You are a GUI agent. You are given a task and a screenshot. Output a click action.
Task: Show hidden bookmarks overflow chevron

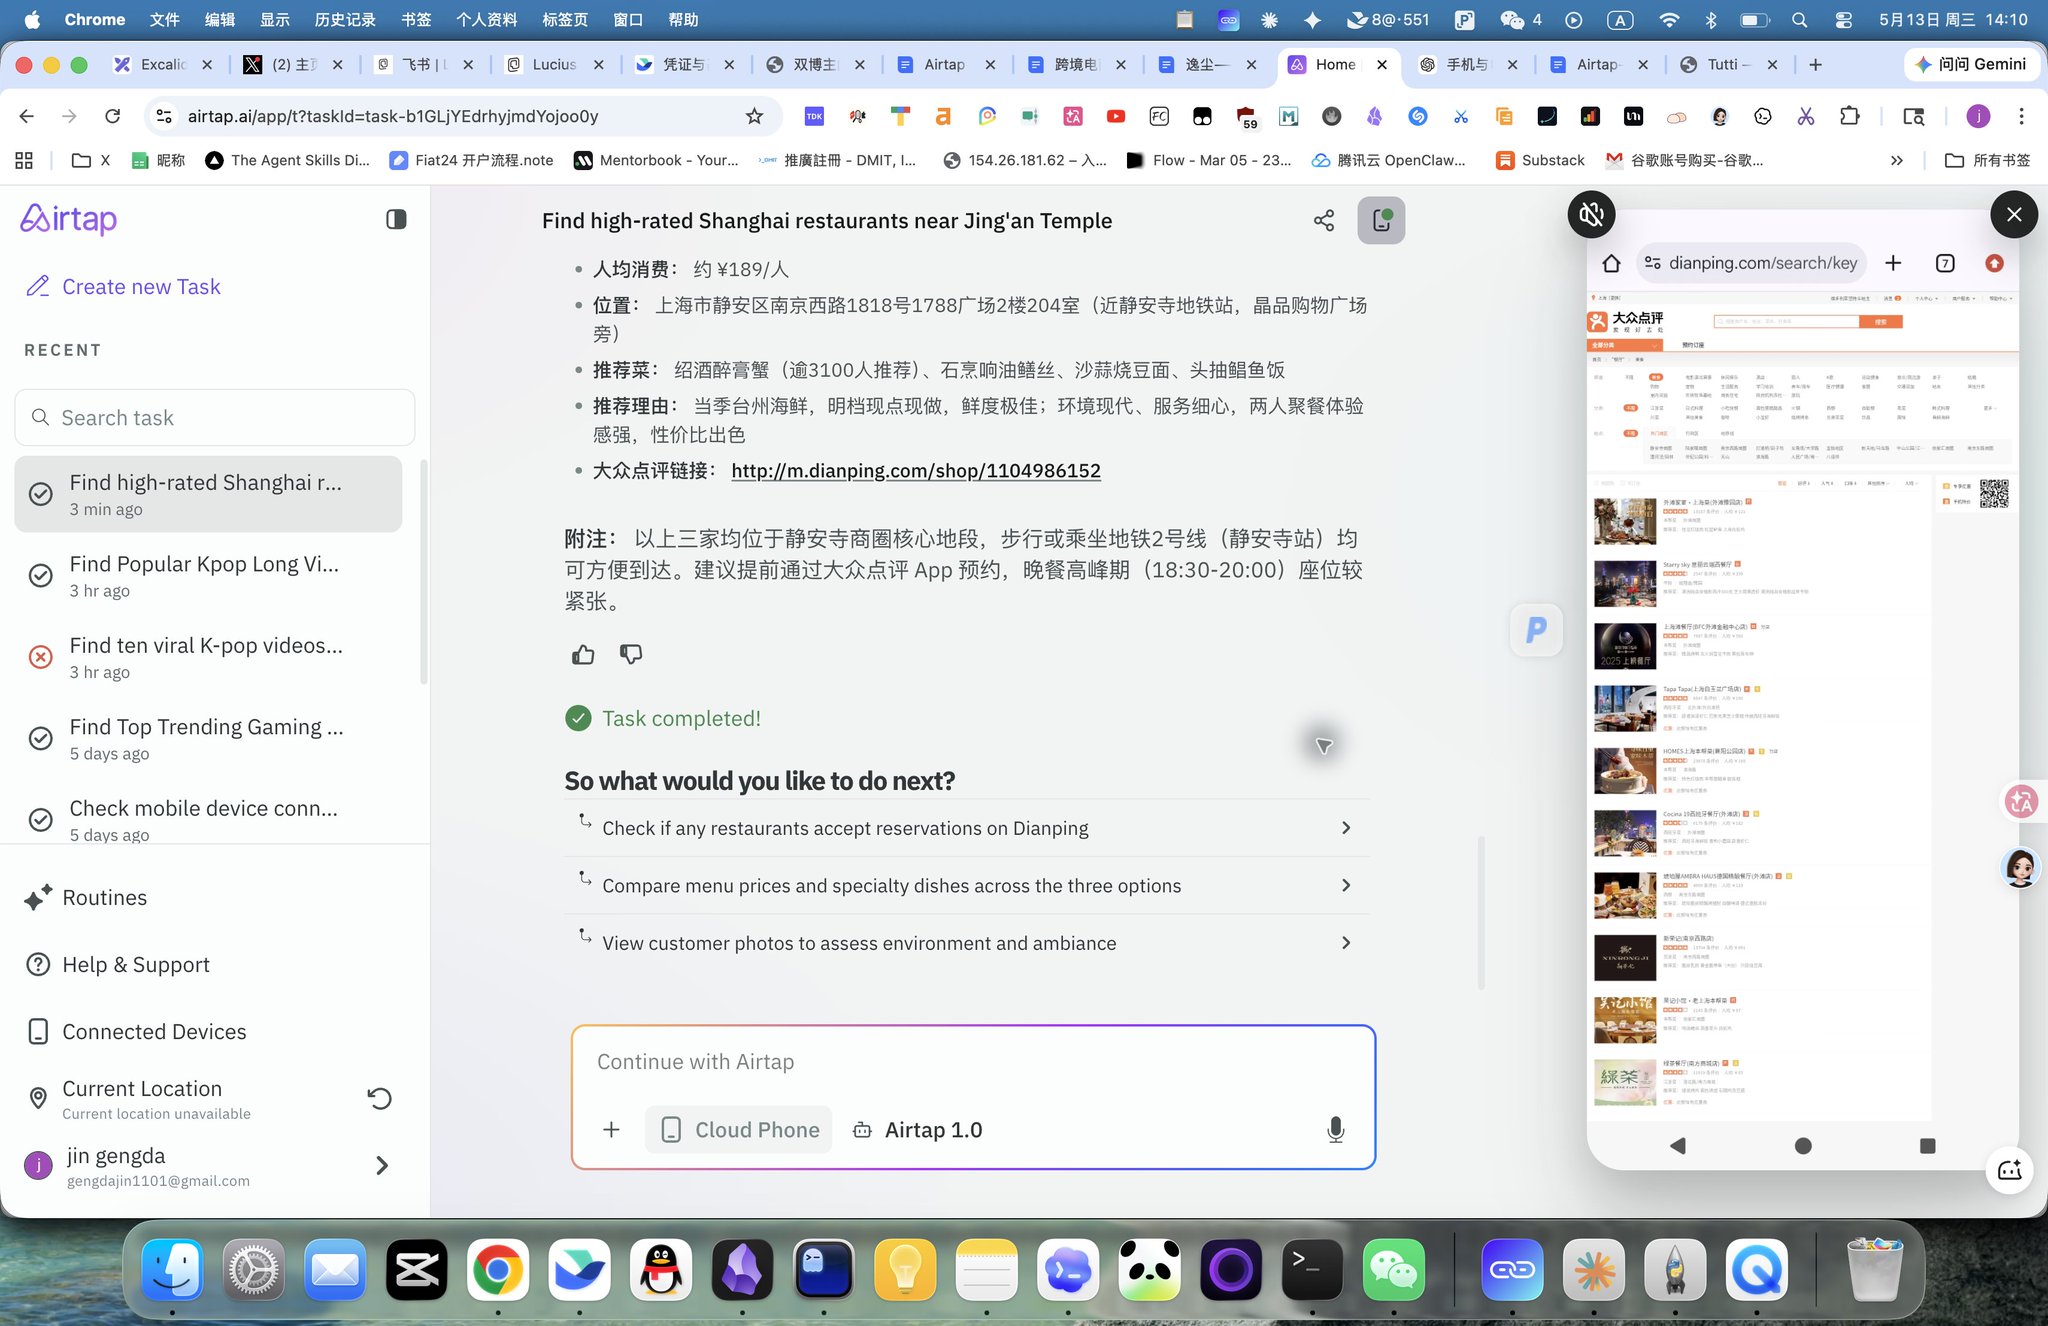(1896, 160)
